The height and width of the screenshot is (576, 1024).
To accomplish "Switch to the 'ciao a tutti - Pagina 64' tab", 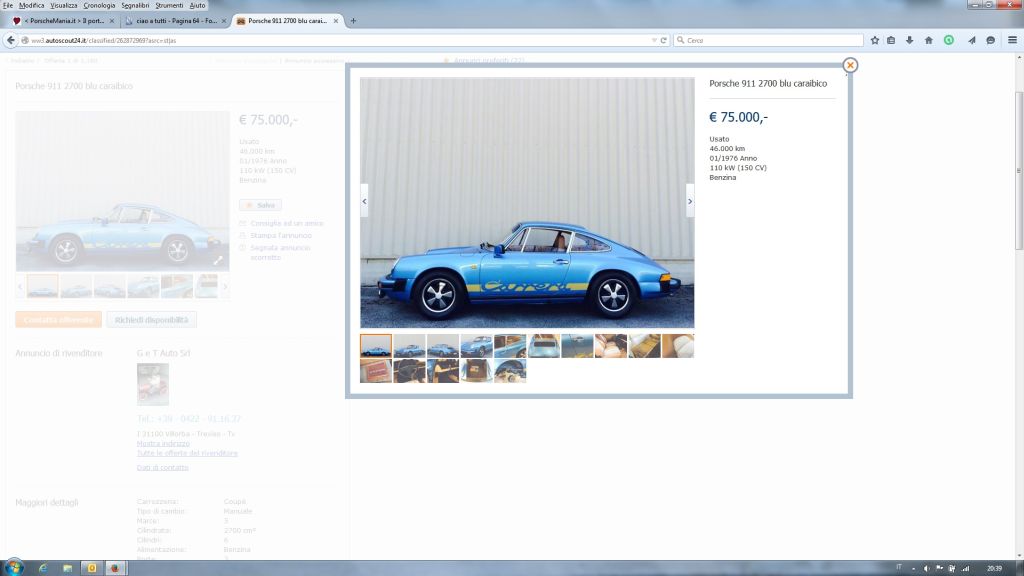I will pos(175,21).
